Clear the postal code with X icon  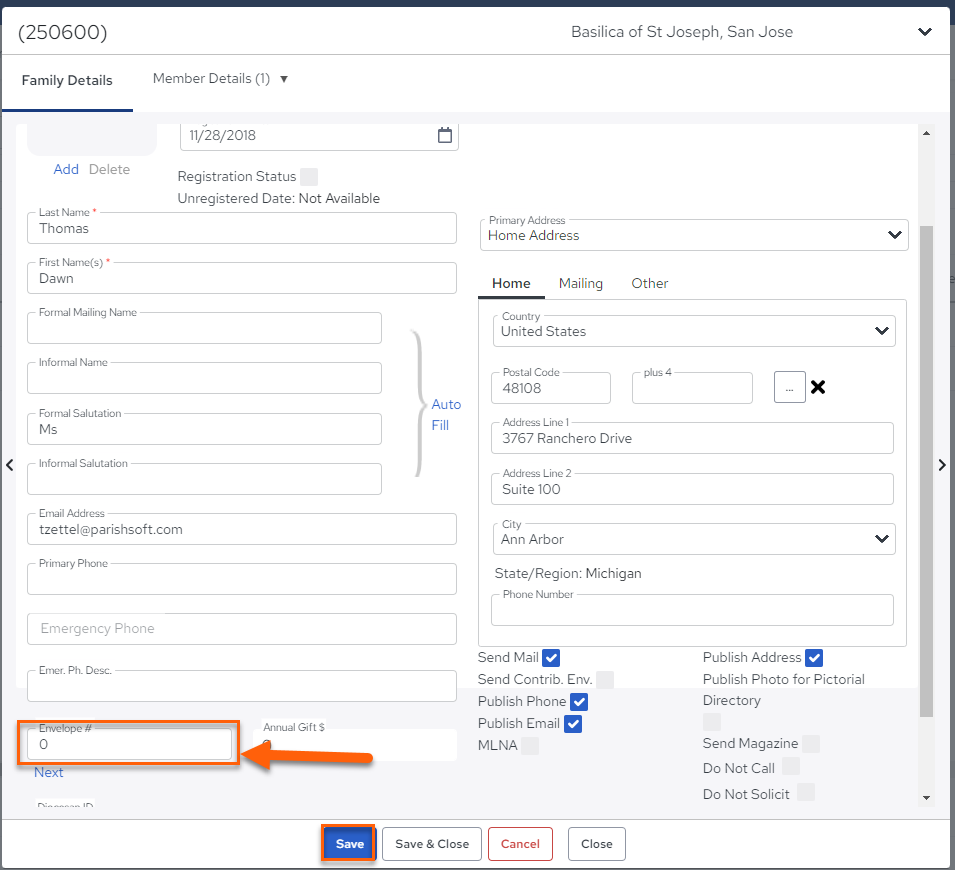[818, 387]
